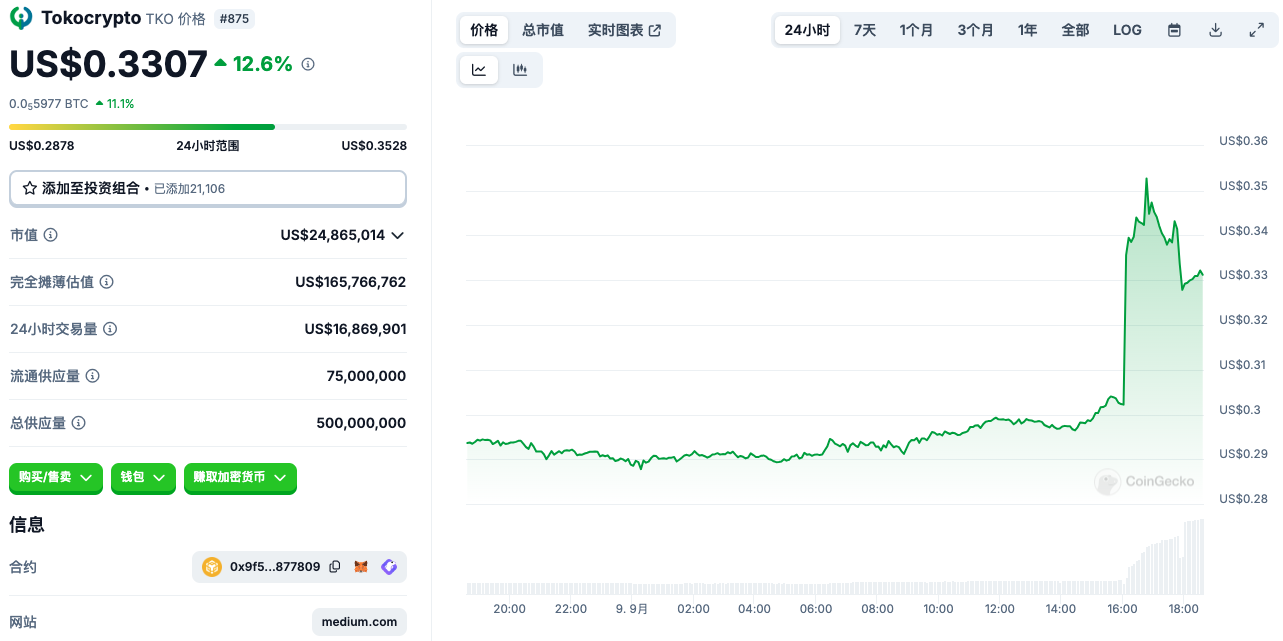Open the medium.com website link

(x=359, y=621)
